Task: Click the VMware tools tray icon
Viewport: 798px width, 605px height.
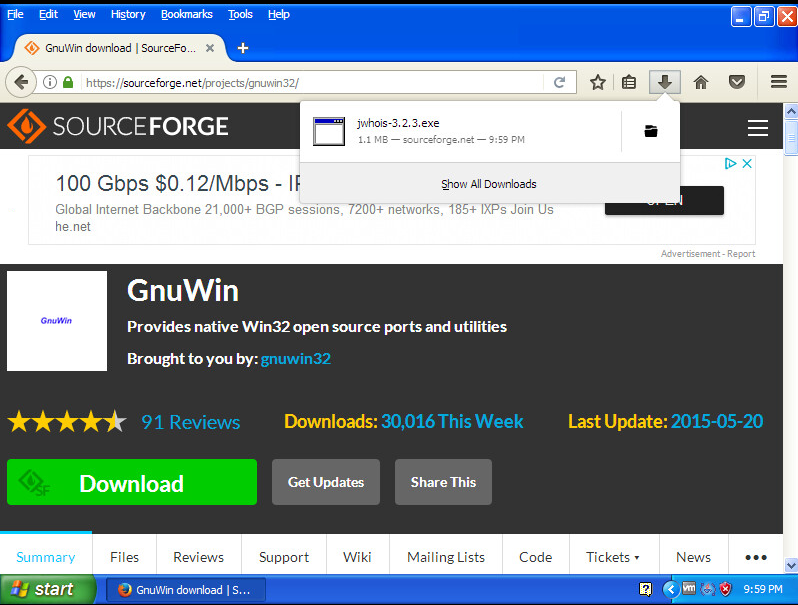Action: point(689,589)
